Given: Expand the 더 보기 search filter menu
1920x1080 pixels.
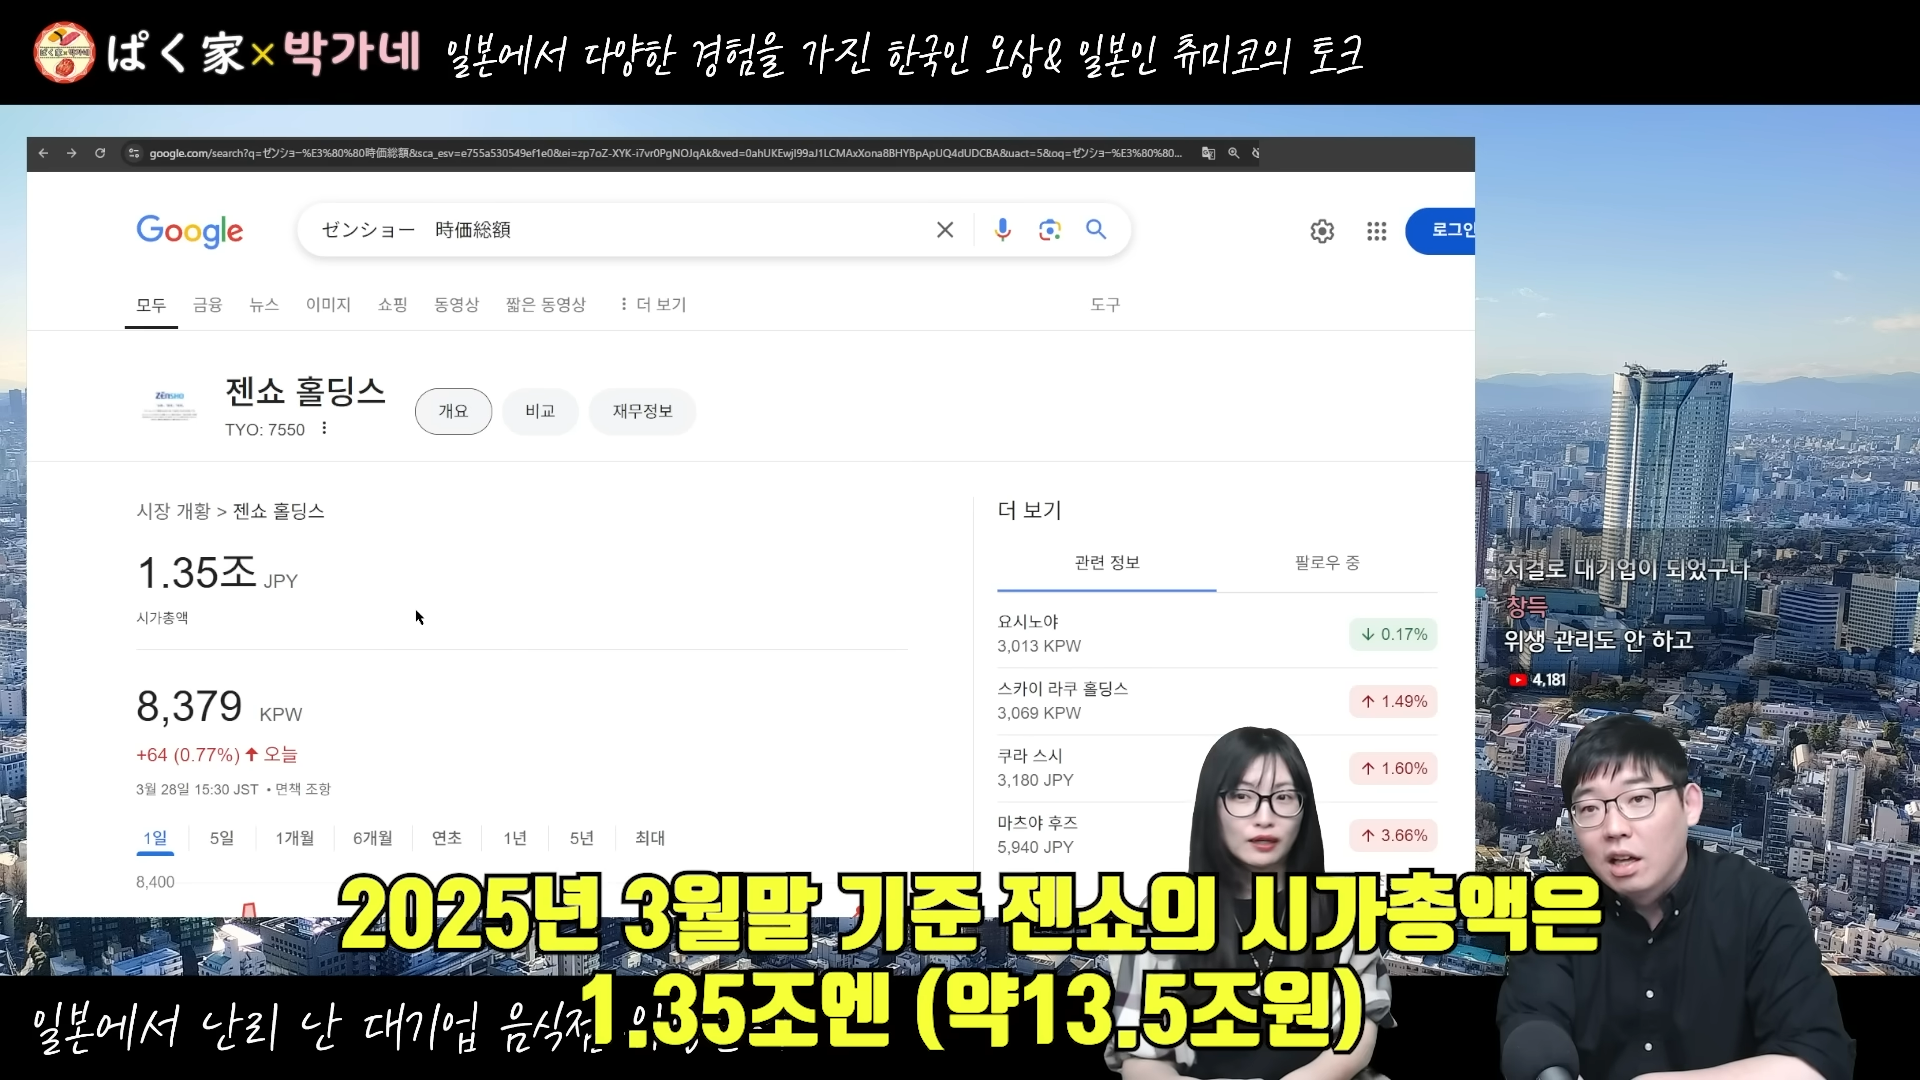Looking at the screenshot, I should click(x=653, y=304).
